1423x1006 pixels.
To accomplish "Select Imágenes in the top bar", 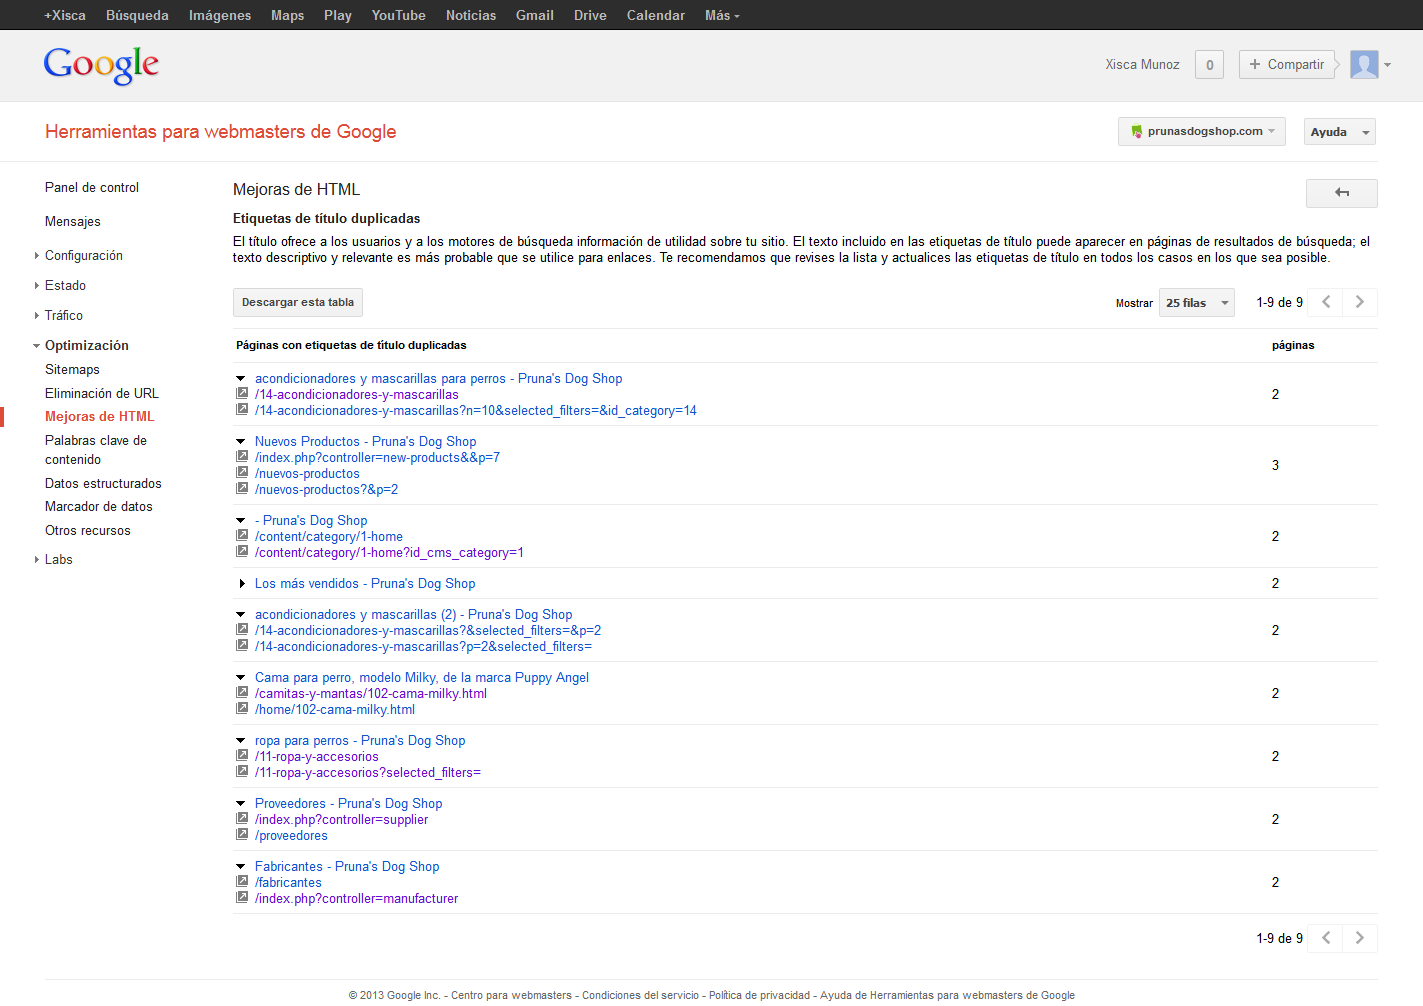I will [220, 15].
